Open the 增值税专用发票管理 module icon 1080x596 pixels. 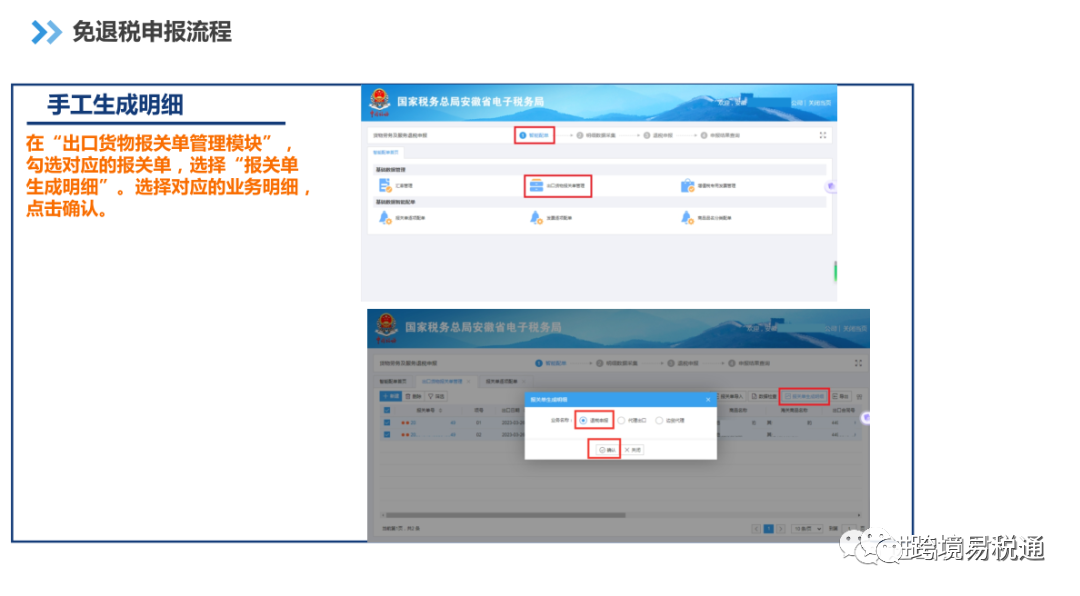(x=687, y=186)
